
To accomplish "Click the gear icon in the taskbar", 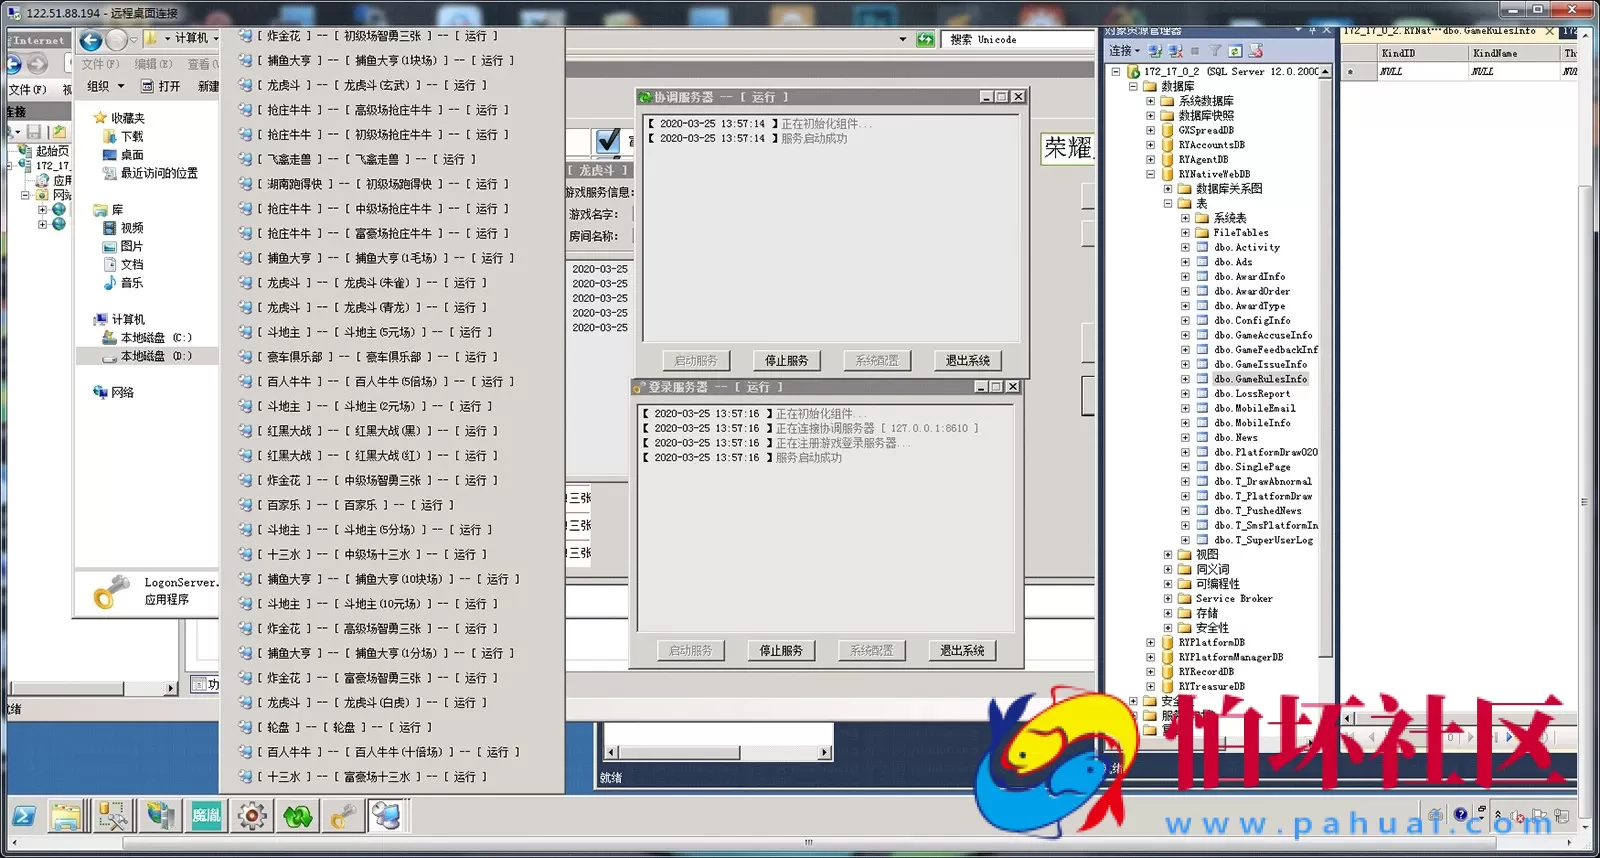I will [251, 817].
